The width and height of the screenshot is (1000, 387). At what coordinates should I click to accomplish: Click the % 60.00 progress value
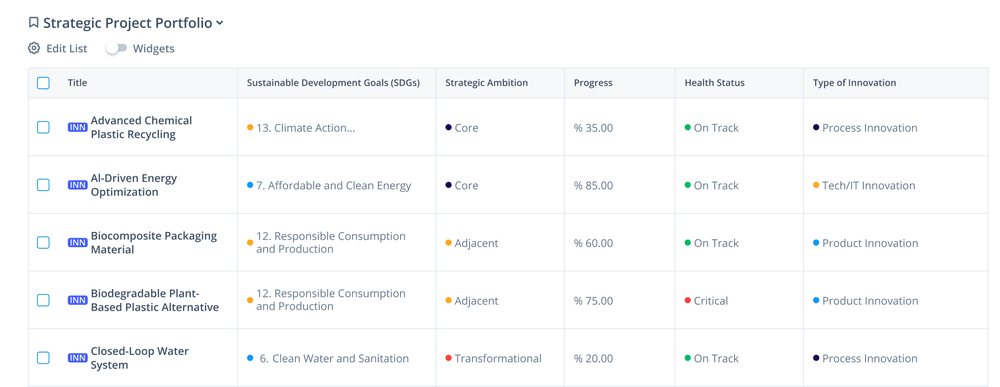click(593, 243)
